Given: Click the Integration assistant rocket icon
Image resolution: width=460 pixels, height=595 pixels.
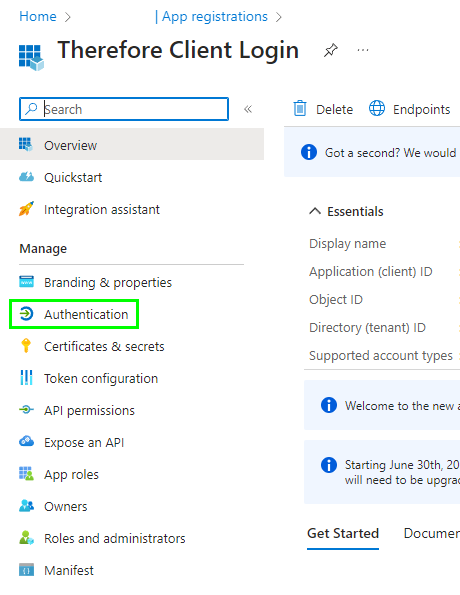Looking at the screenshot, I should (26, 209).
